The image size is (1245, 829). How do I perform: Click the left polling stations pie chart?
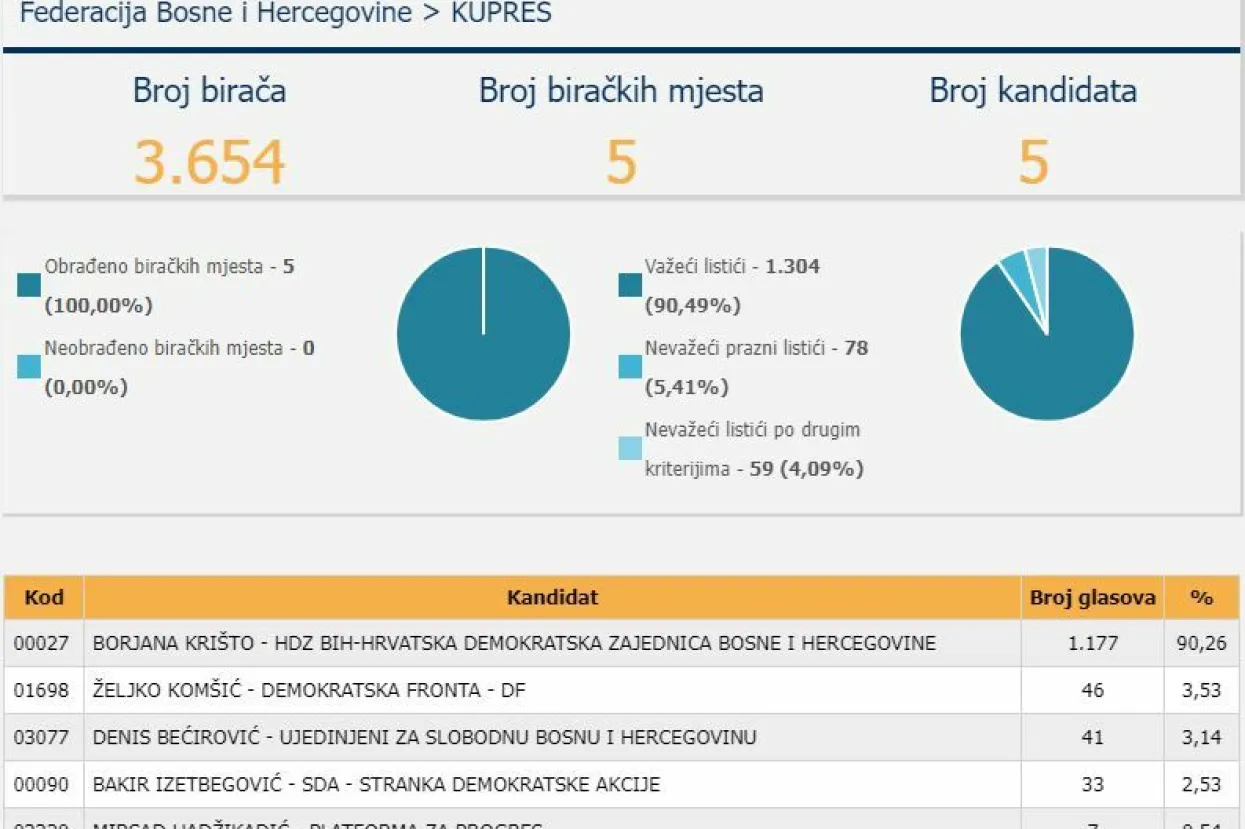click(483, 333)
